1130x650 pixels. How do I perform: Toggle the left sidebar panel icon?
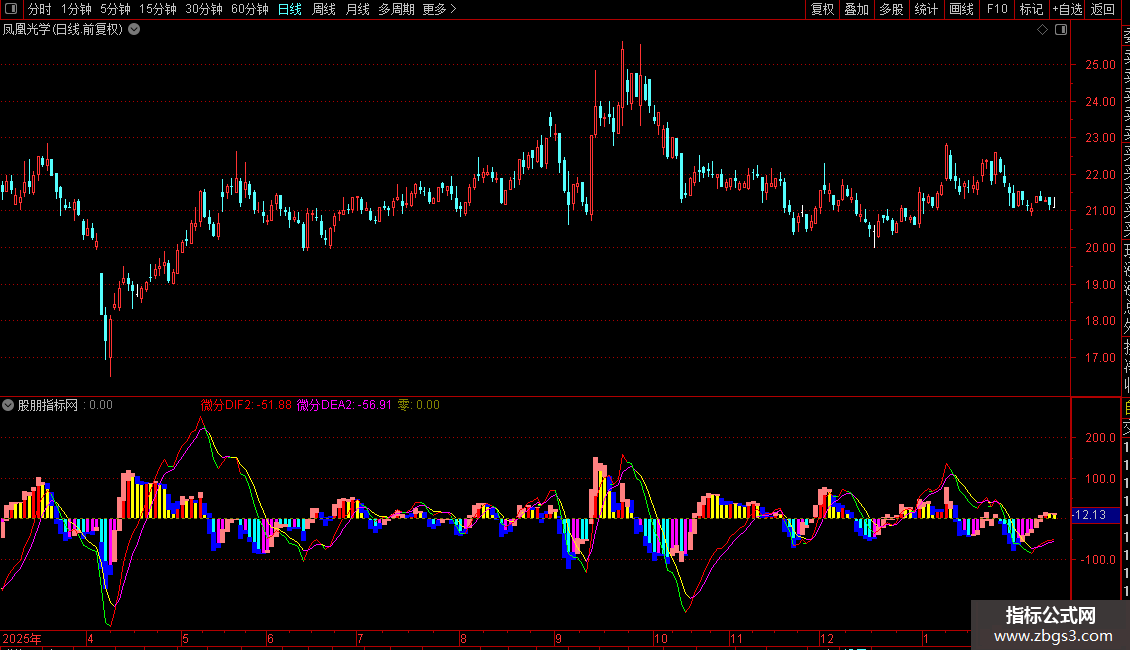[10, 10]
